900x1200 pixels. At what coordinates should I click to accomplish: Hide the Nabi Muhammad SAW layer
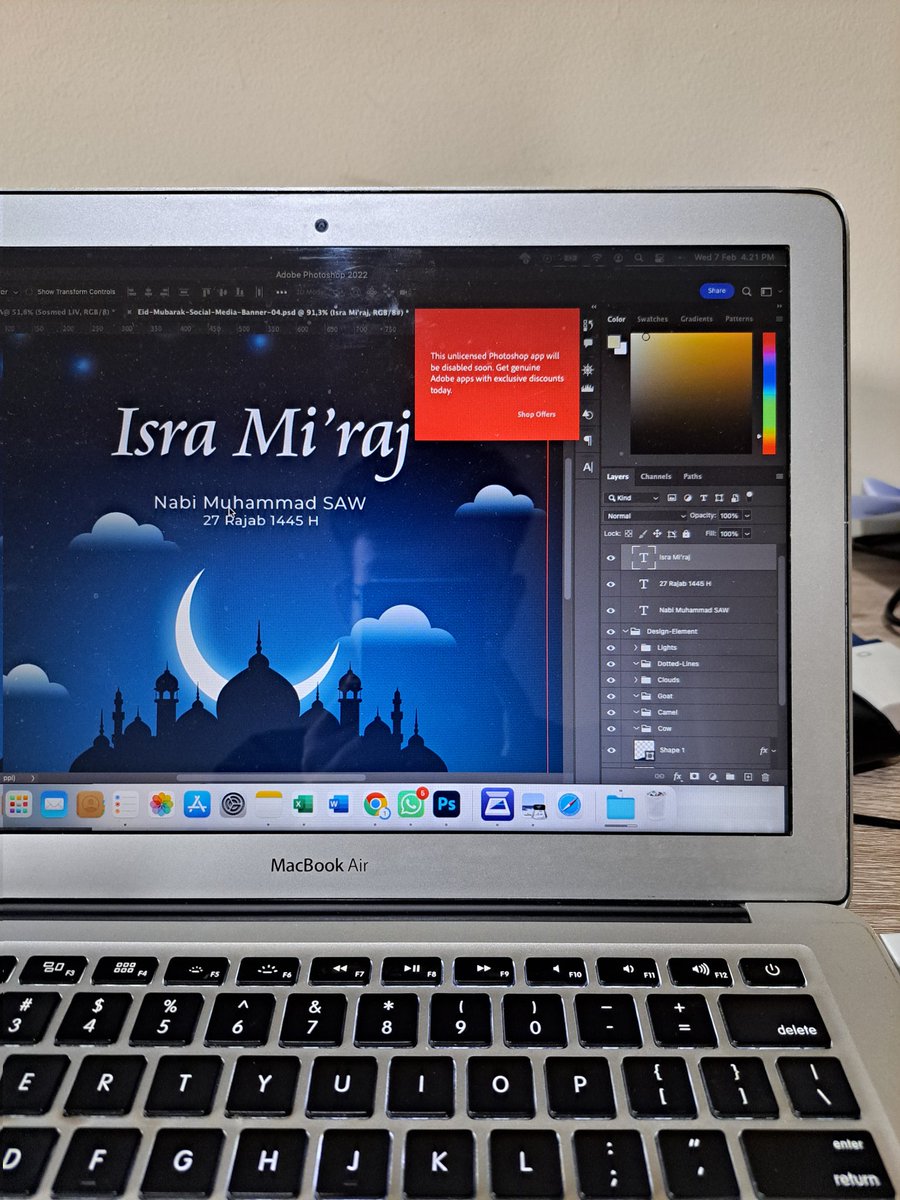tap(611, 610)
